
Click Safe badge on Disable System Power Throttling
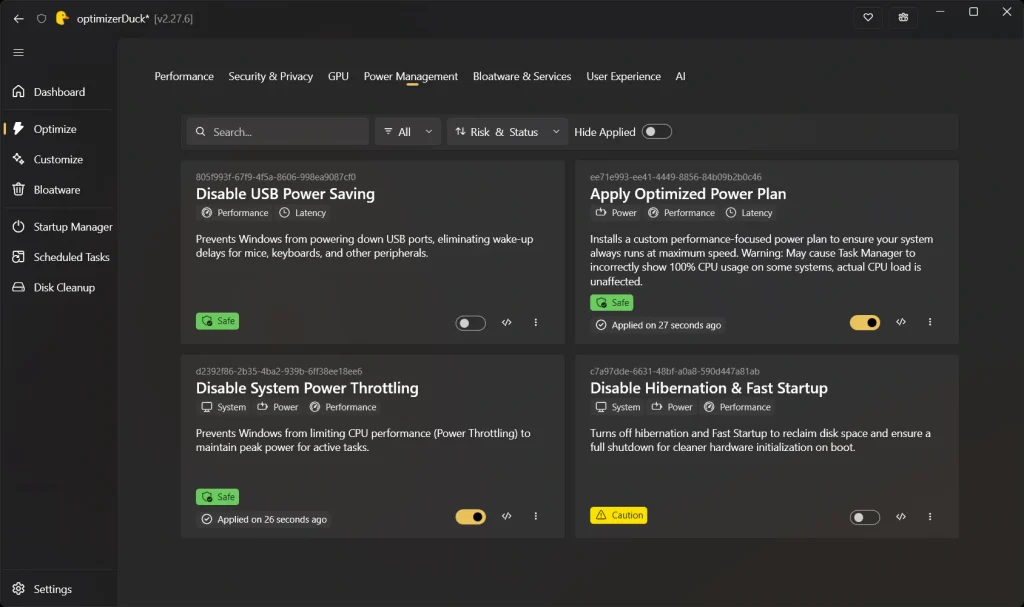(217, 497)
